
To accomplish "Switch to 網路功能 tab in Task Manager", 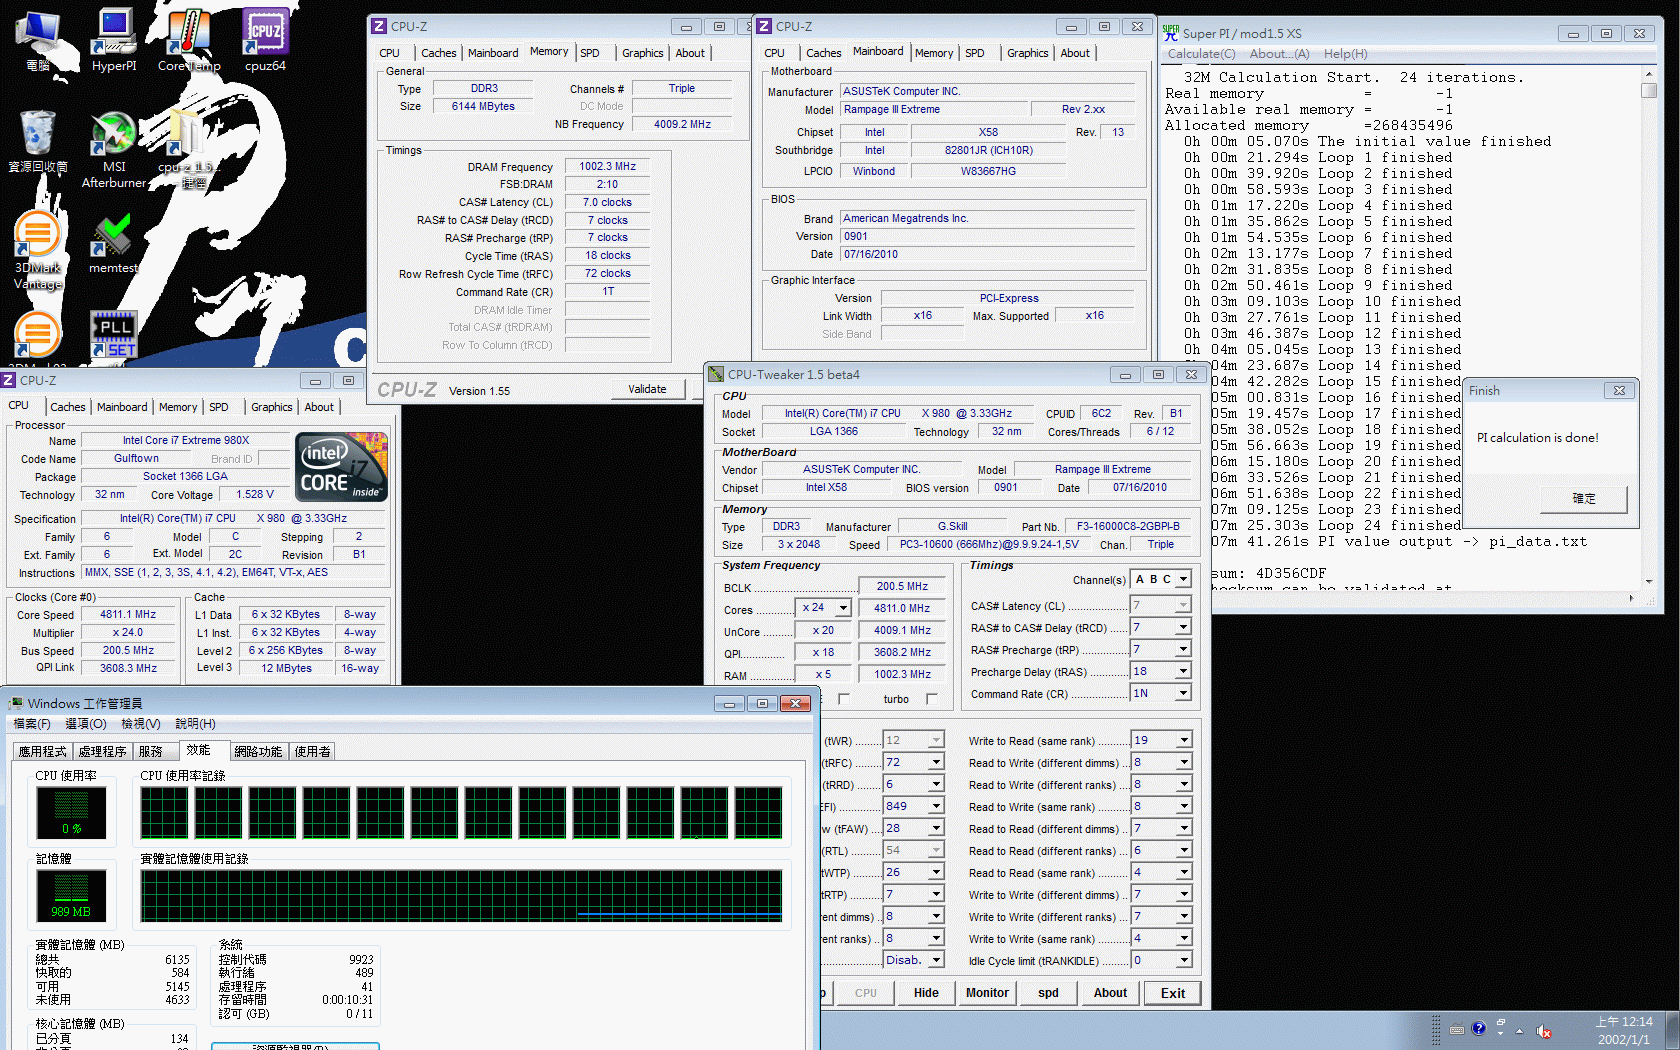I will point(258,751).
